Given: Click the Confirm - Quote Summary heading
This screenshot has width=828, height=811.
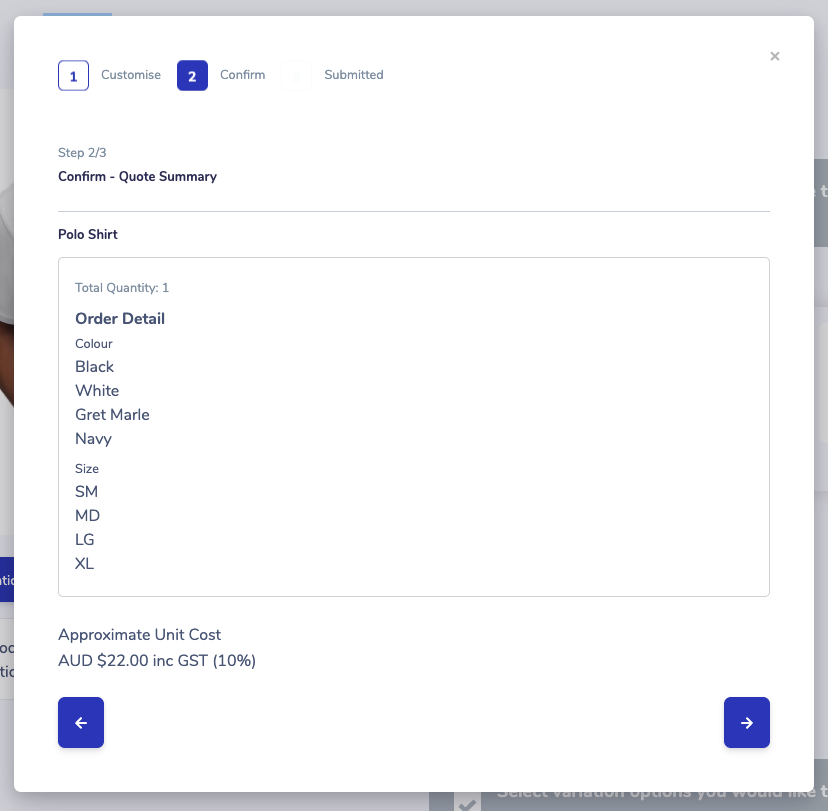Looking at the screenshot, I should pos(137,177).
